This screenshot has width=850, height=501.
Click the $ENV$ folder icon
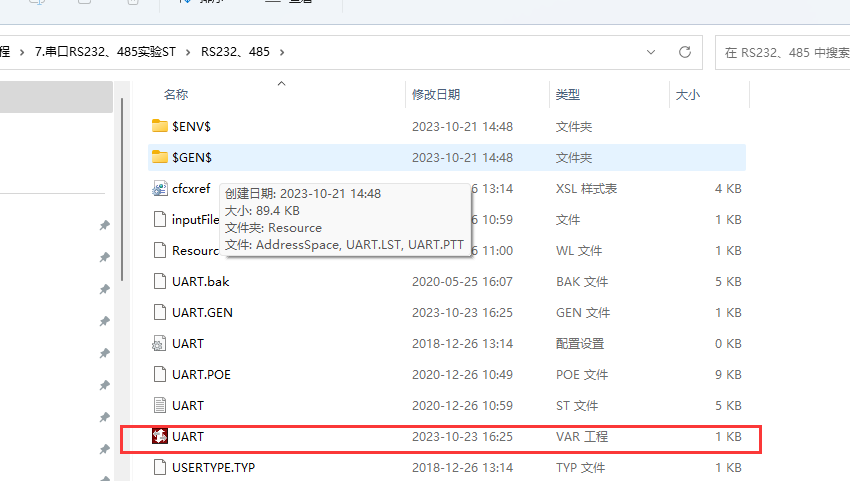pyautogui.click(x=159, y=126)
